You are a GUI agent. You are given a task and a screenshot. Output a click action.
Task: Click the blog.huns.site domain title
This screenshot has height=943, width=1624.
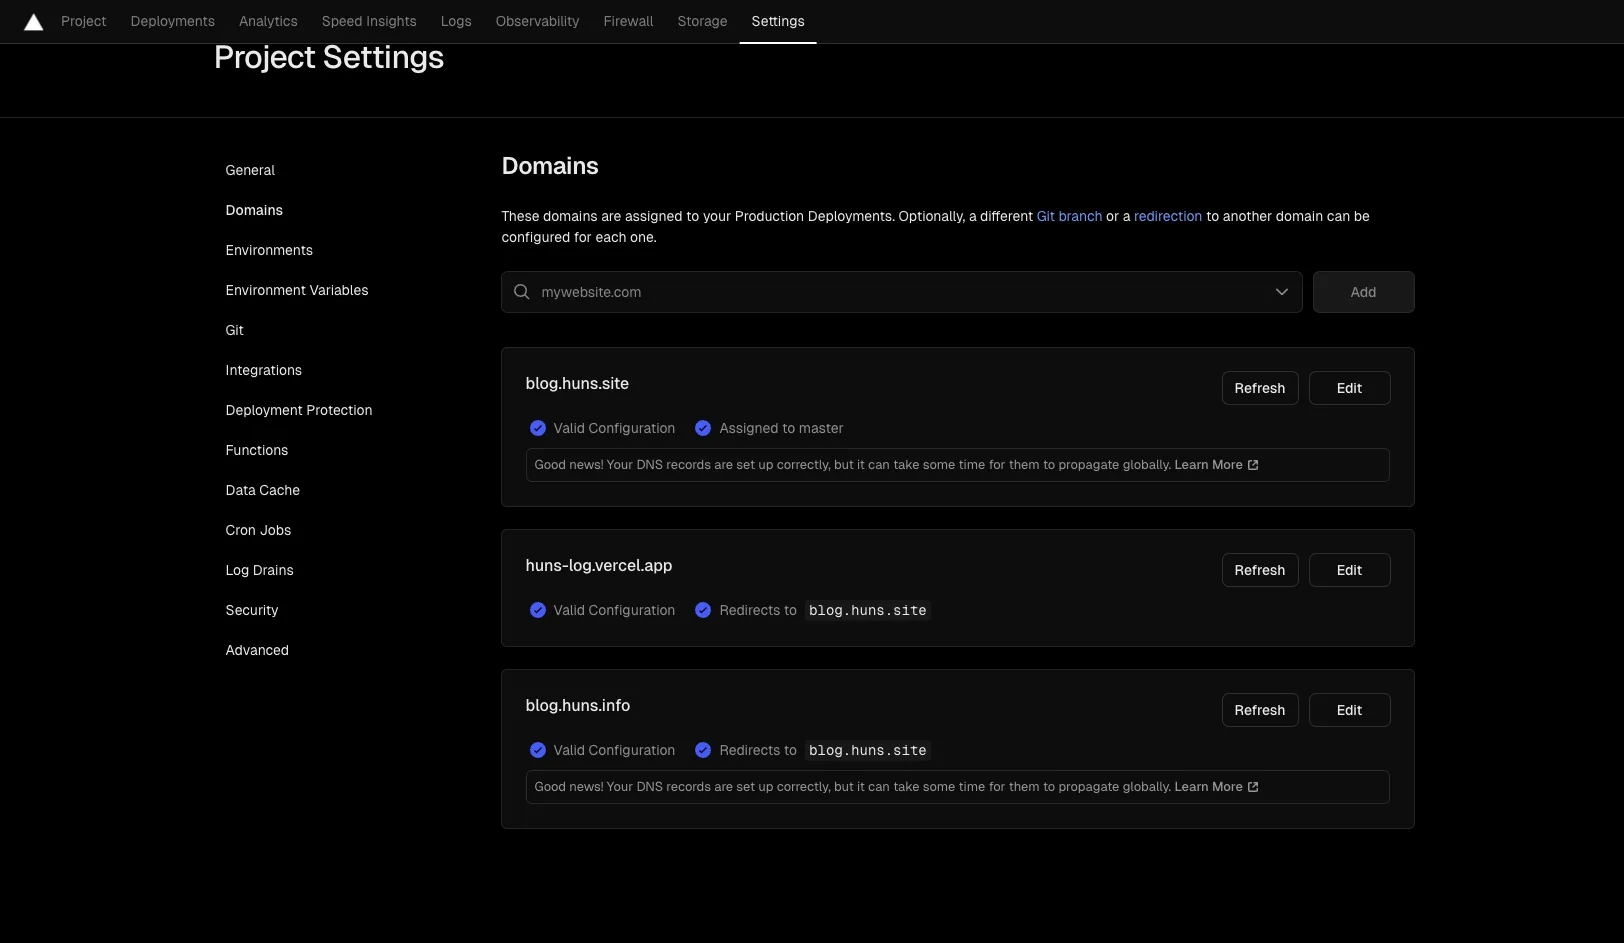click(x=577, y=384)
